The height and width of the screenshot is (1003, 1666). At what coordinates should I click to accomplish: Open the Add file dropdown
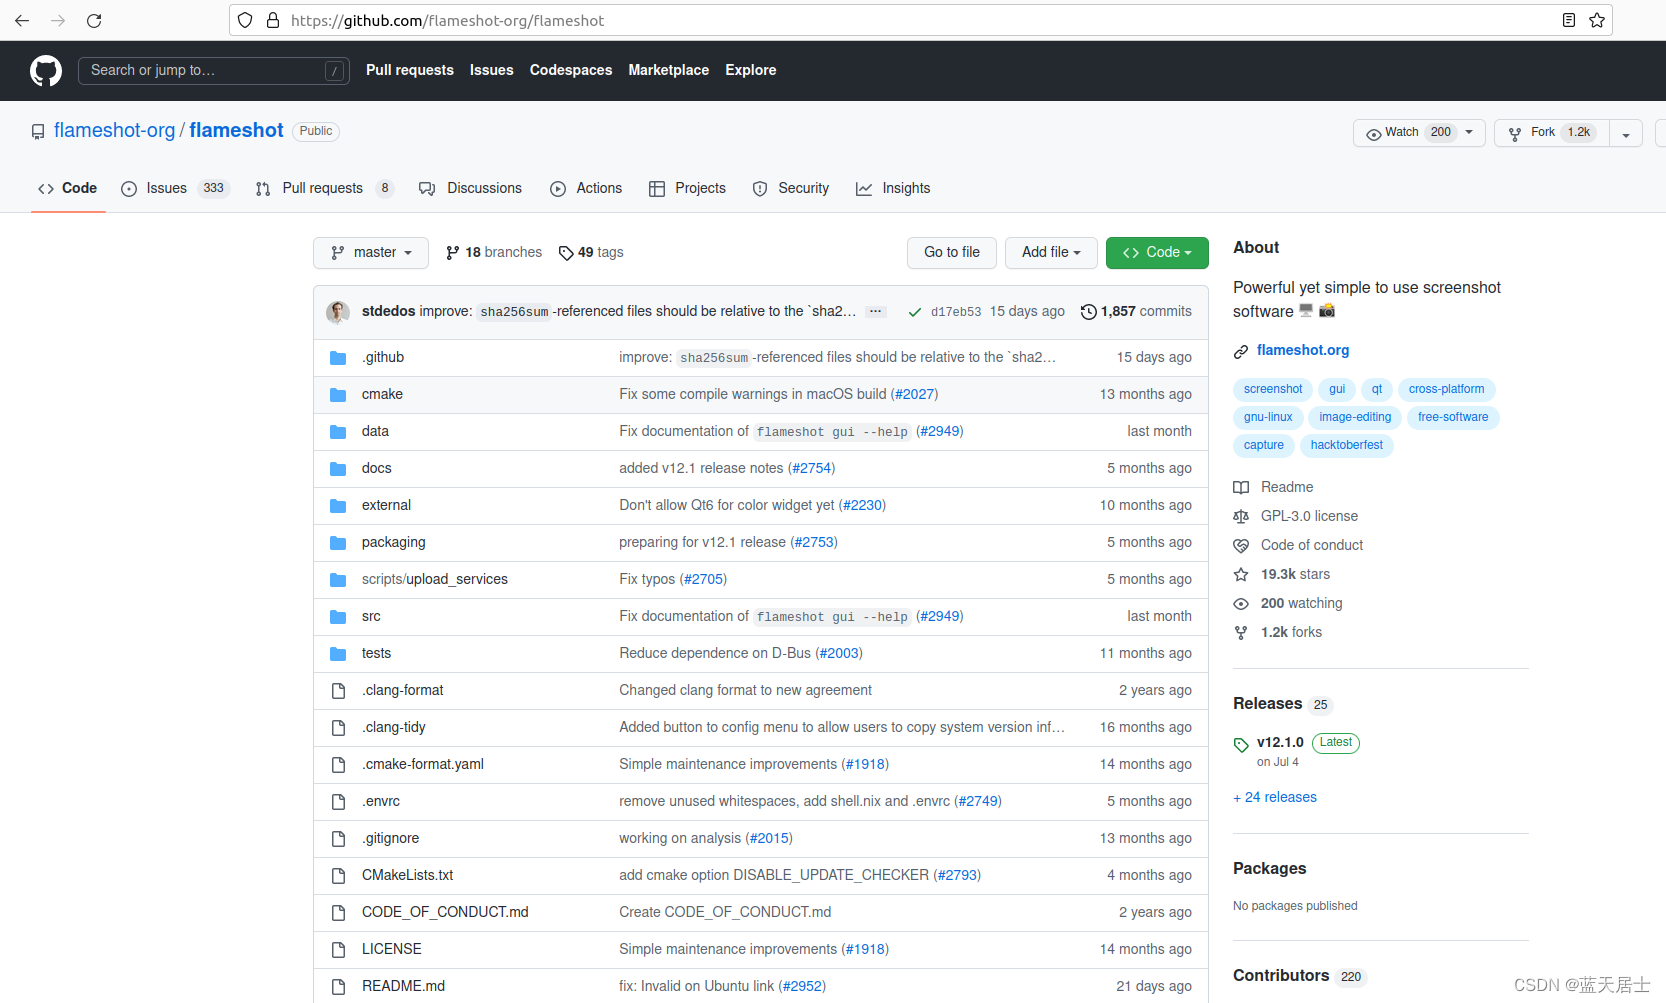(x=1051, y=253)
